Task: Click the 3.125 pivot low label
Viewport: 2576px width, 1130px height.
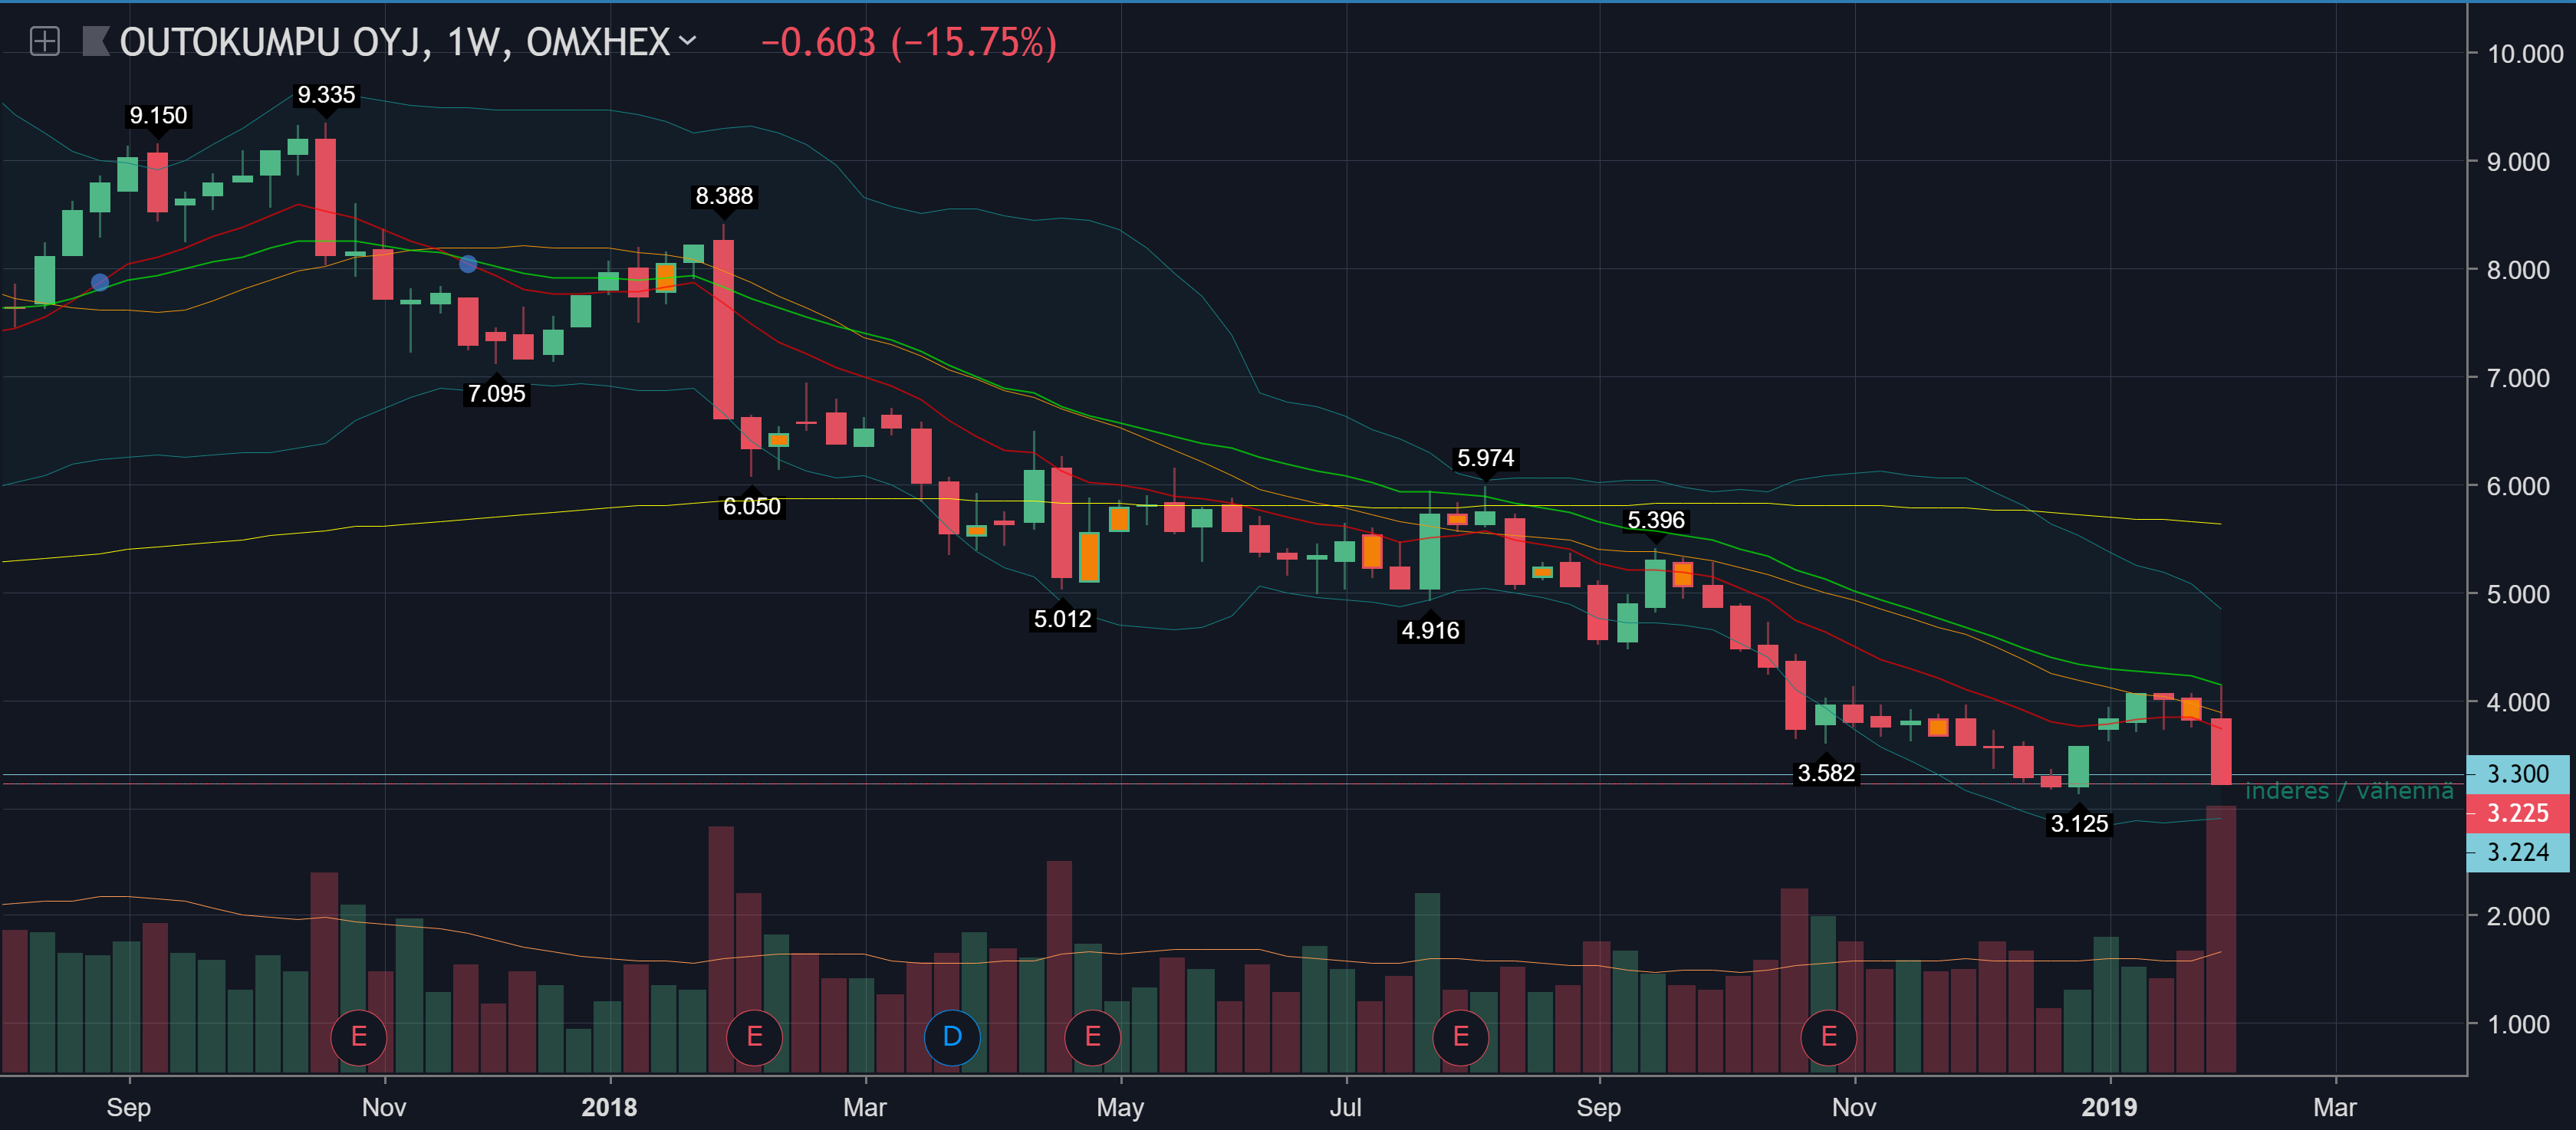Action: click(2078, 823)
